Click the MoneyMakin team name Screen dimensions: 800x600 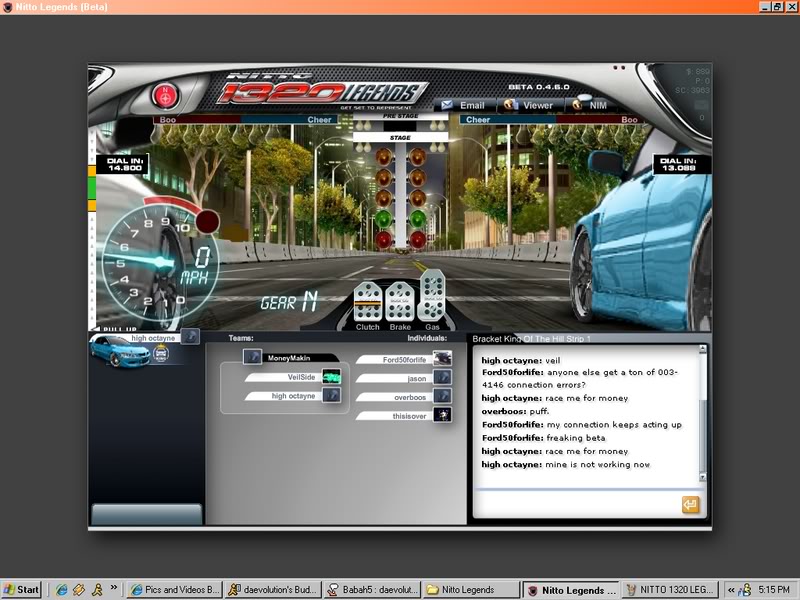(x=289, y=358)
